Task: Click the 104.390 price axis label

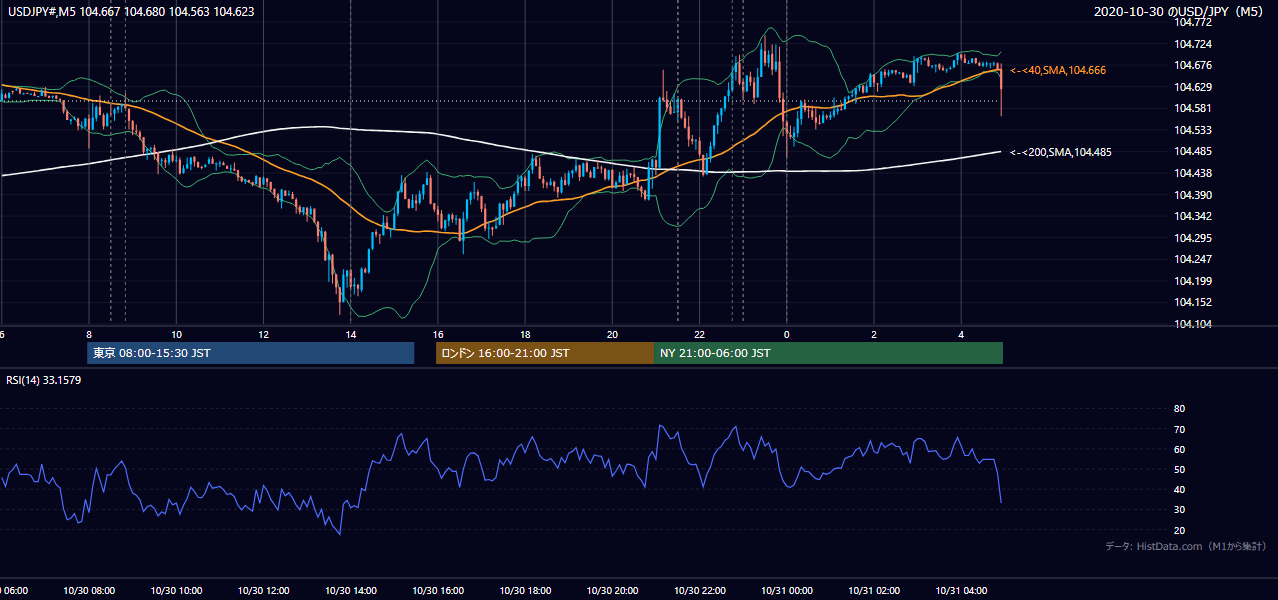Action: (x=1194, y=195)
